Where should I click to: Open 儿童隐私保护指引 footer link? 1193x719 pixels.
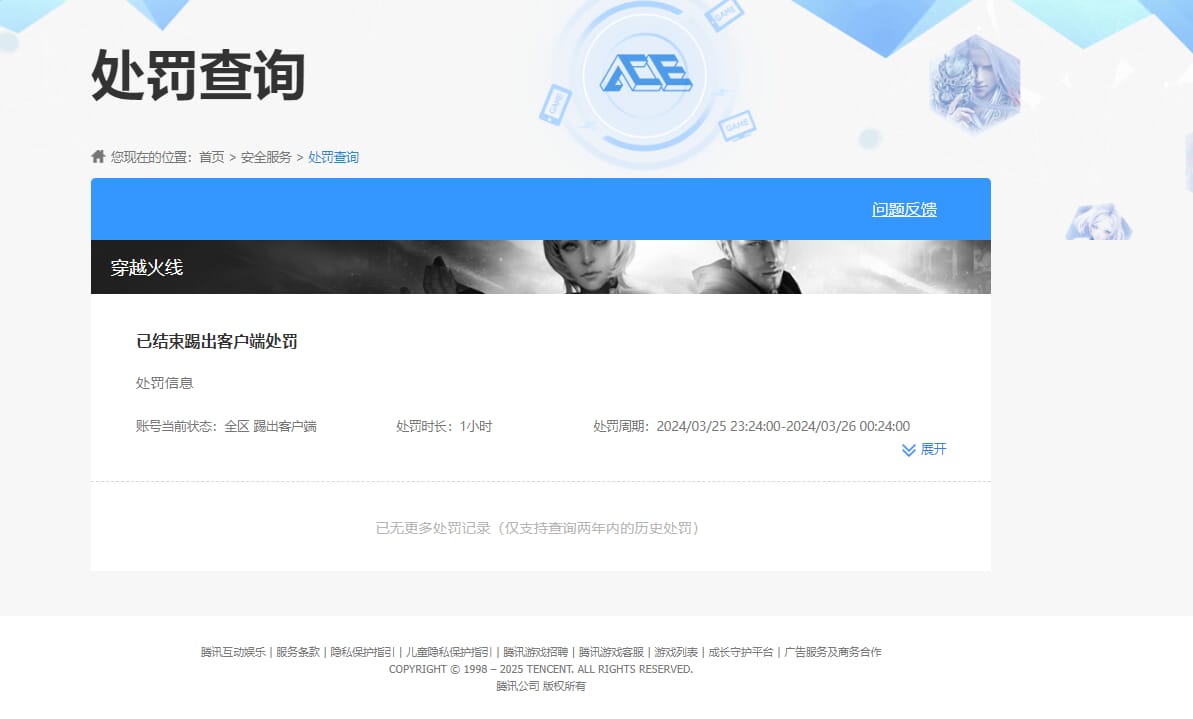click(449, 652)
